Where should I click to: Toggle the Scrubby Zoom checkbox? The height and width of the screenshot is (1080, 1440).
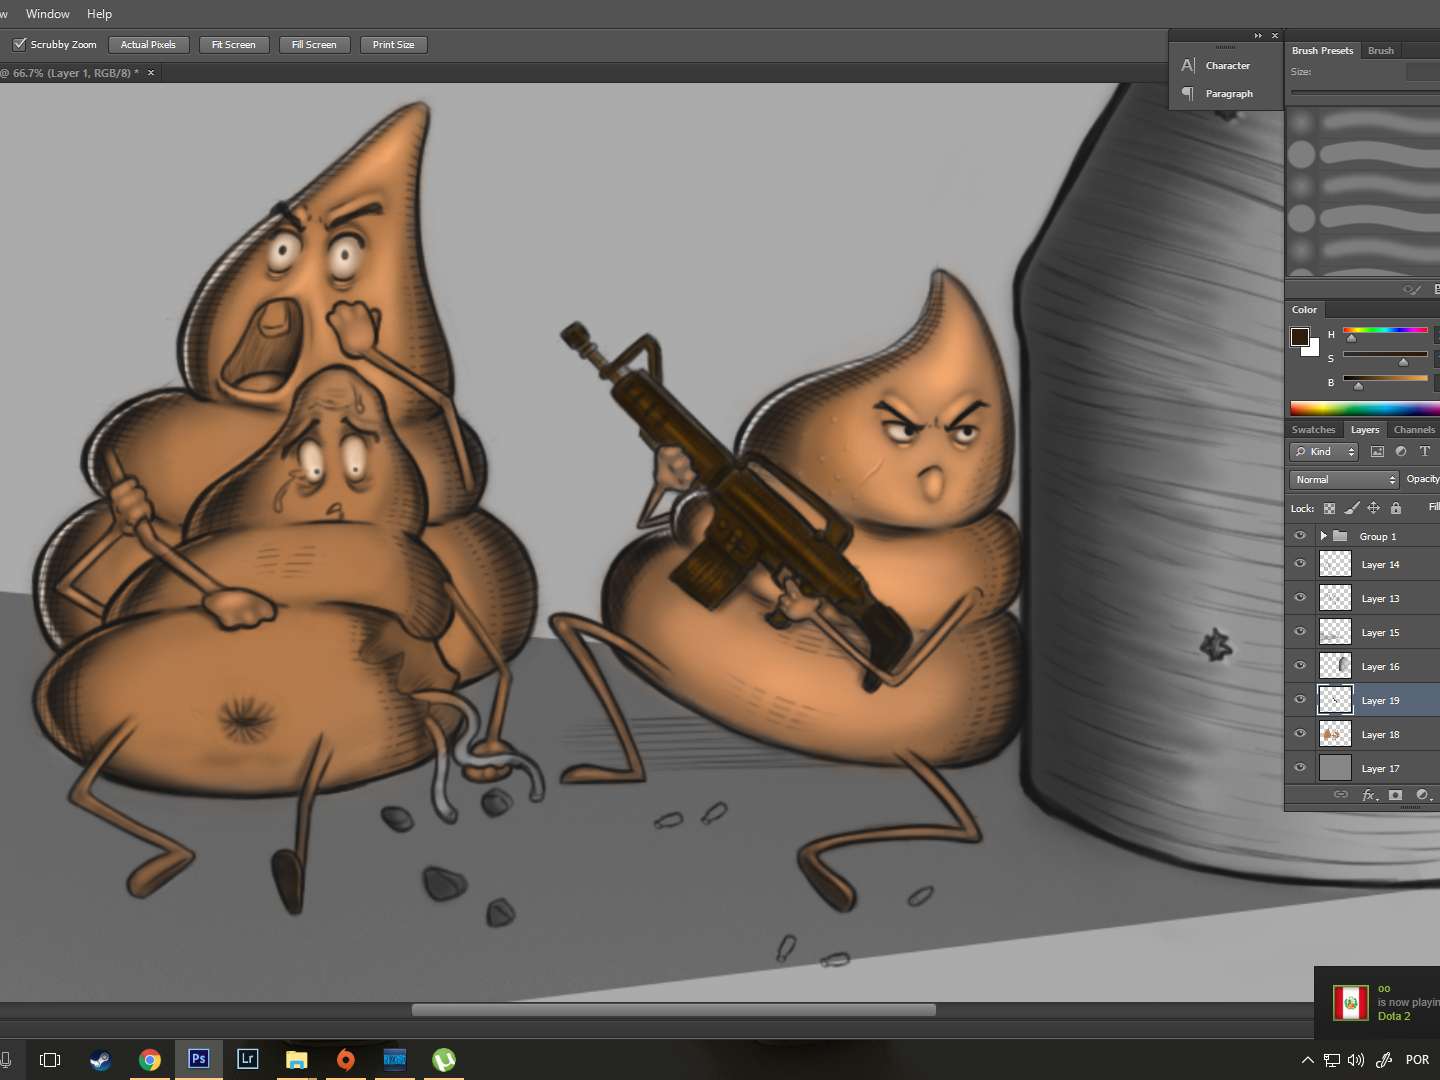point(19,44)
